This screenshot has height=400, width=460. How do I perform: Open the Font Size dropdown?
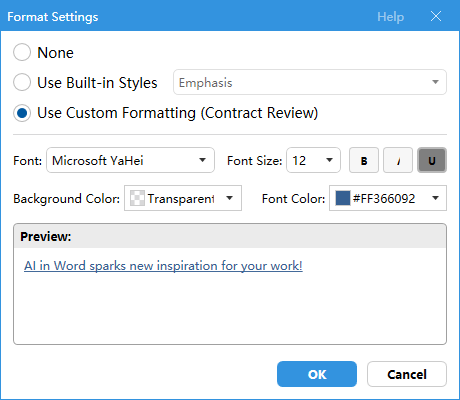click(313, 160)
